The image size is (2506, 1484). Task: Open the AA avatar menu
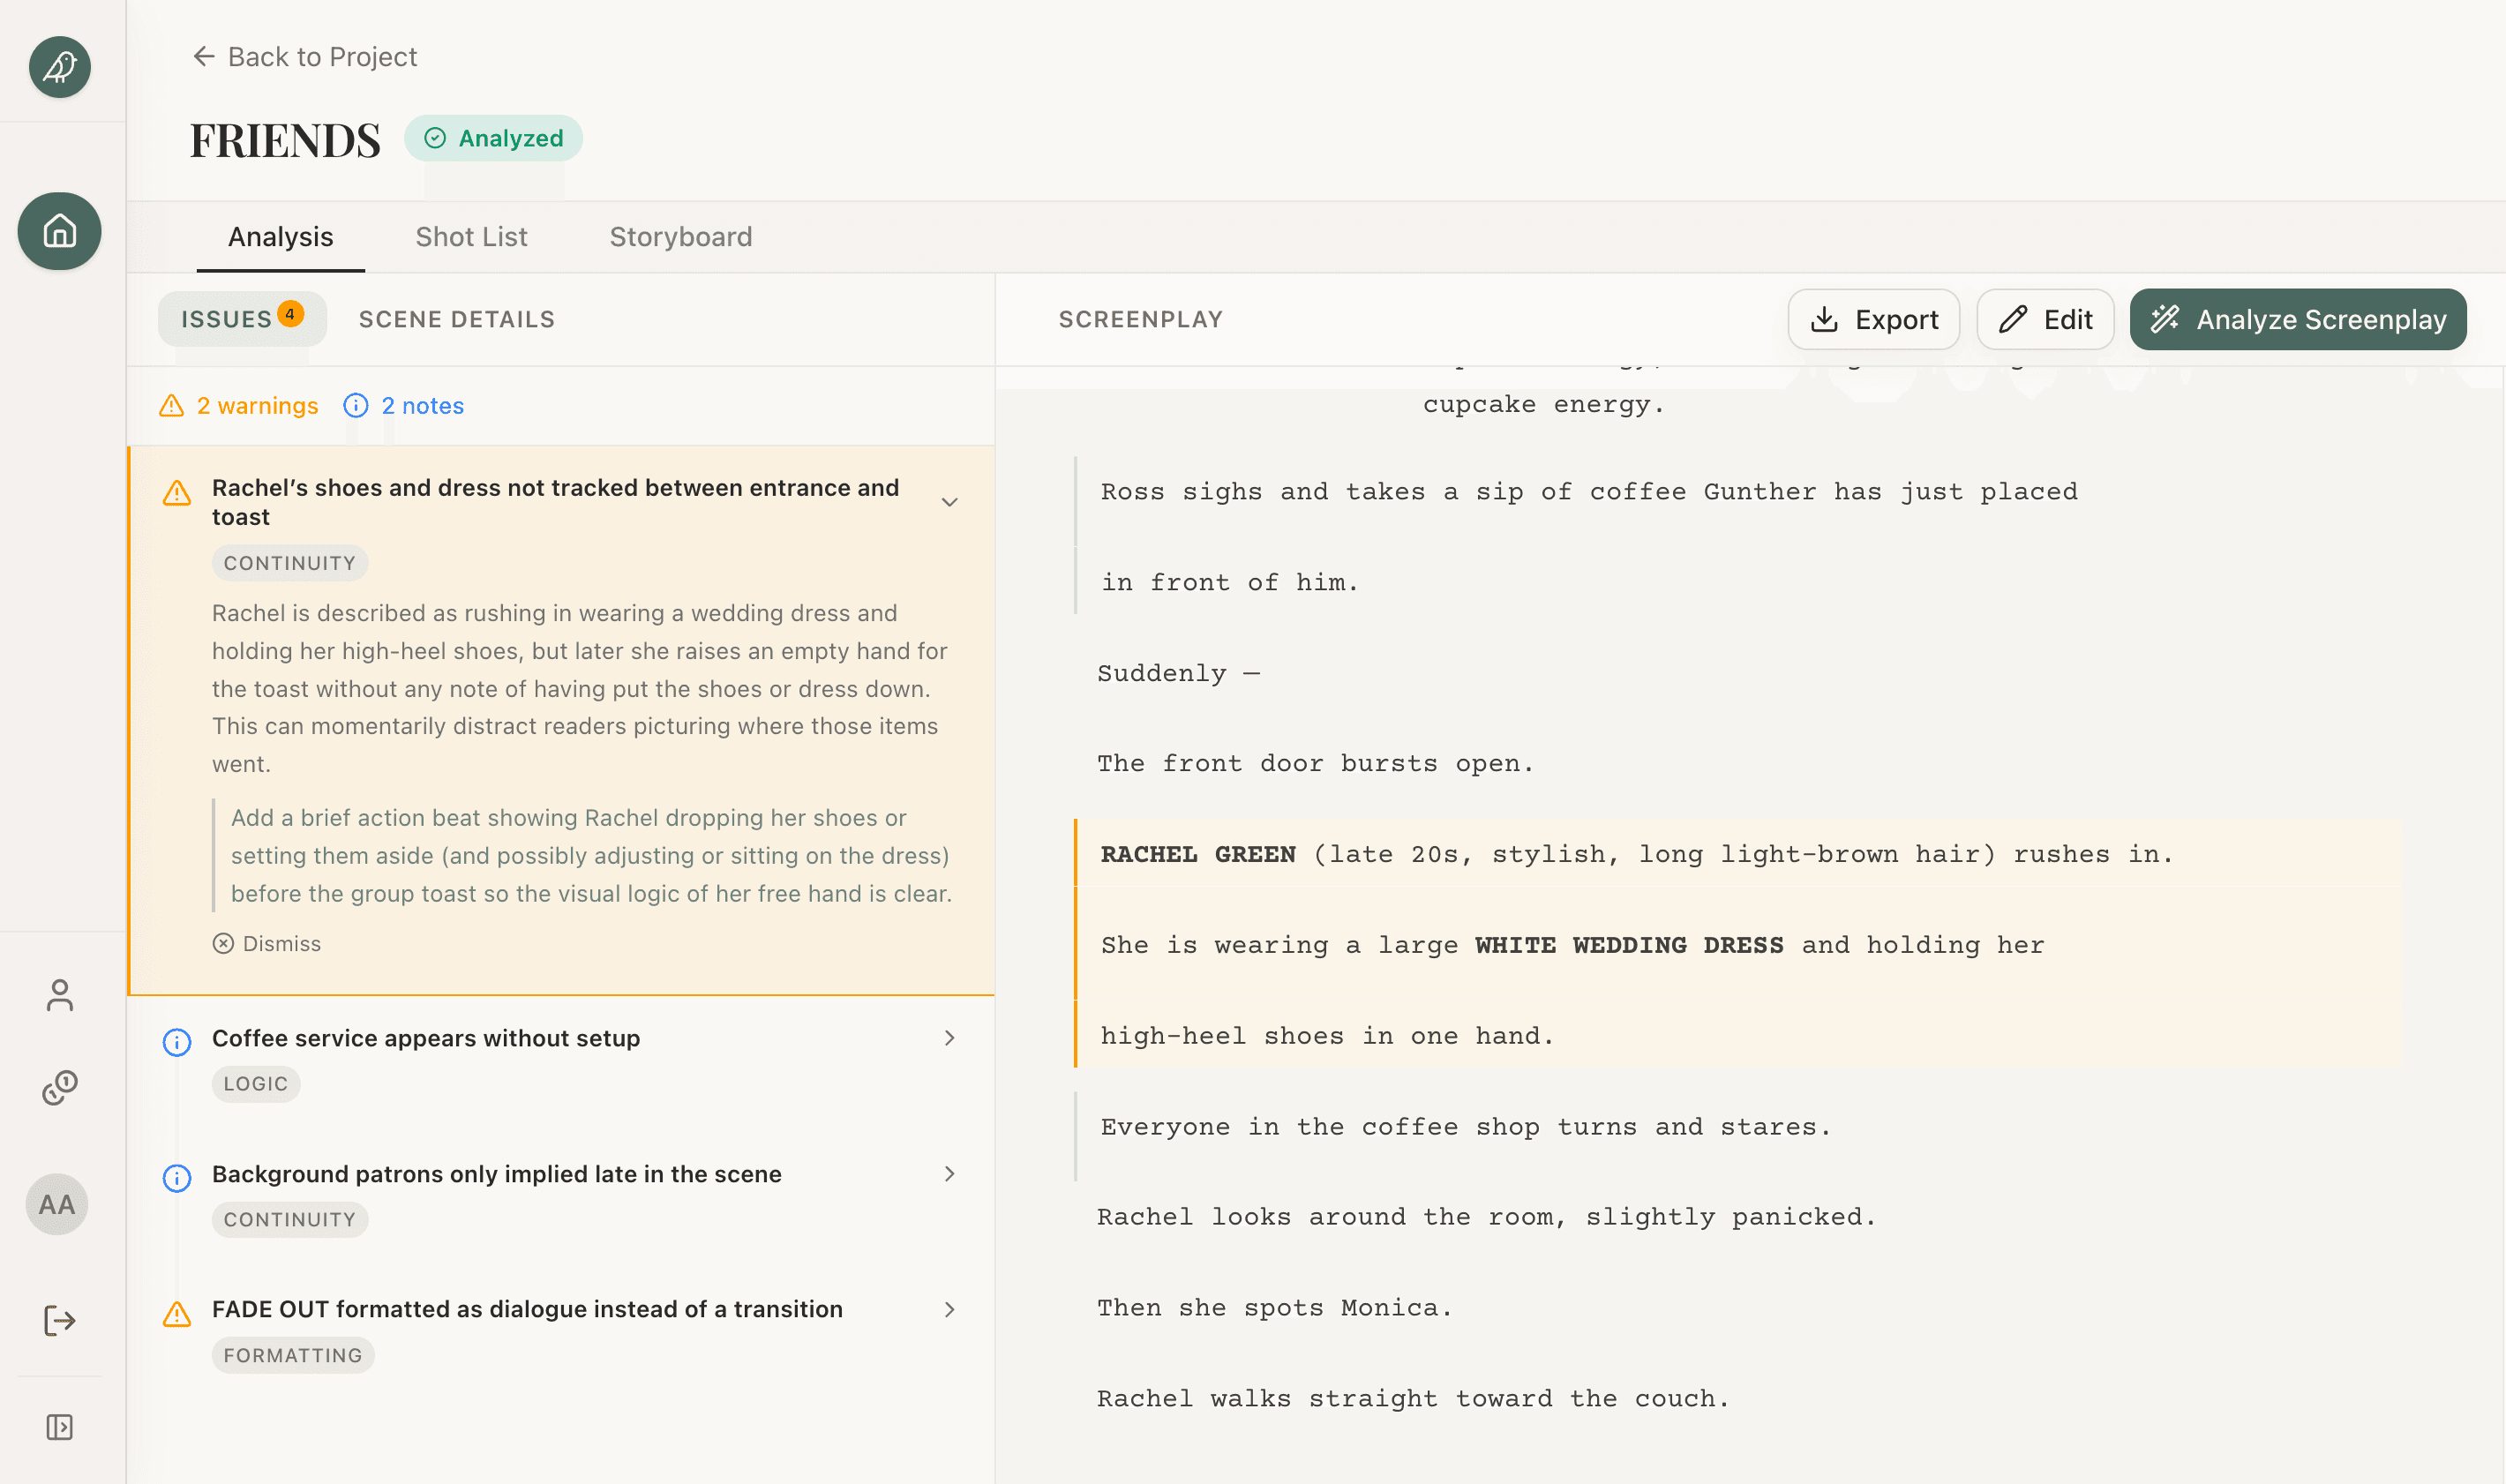click(x=57, y=1204)
